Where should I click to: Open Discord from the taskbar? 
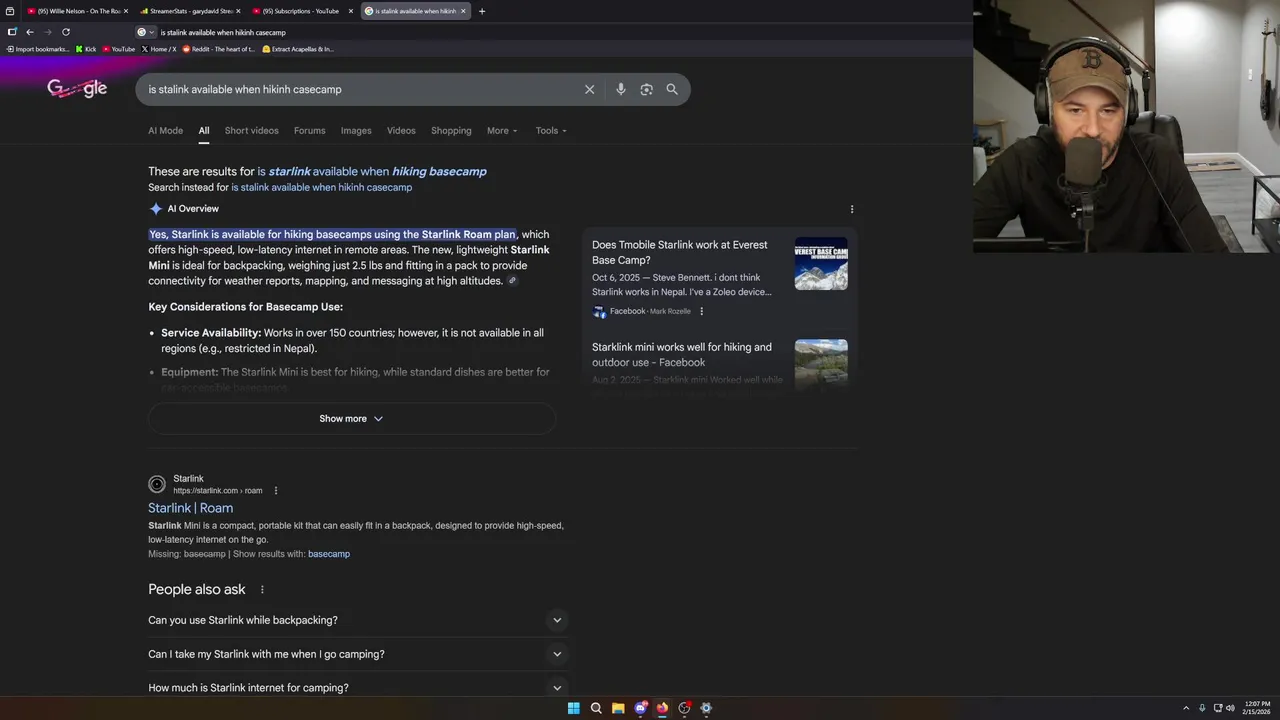pos(640,708)
